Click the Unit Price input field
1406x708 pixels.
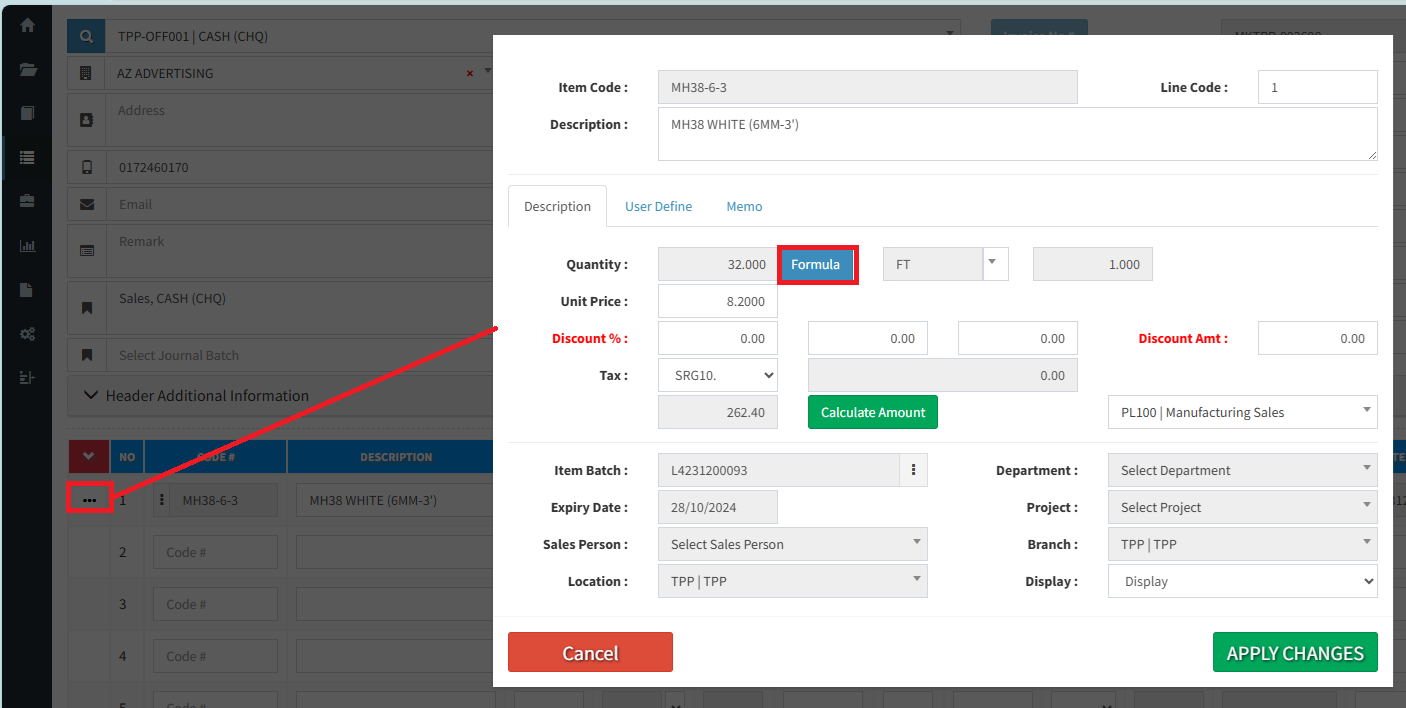717,301
